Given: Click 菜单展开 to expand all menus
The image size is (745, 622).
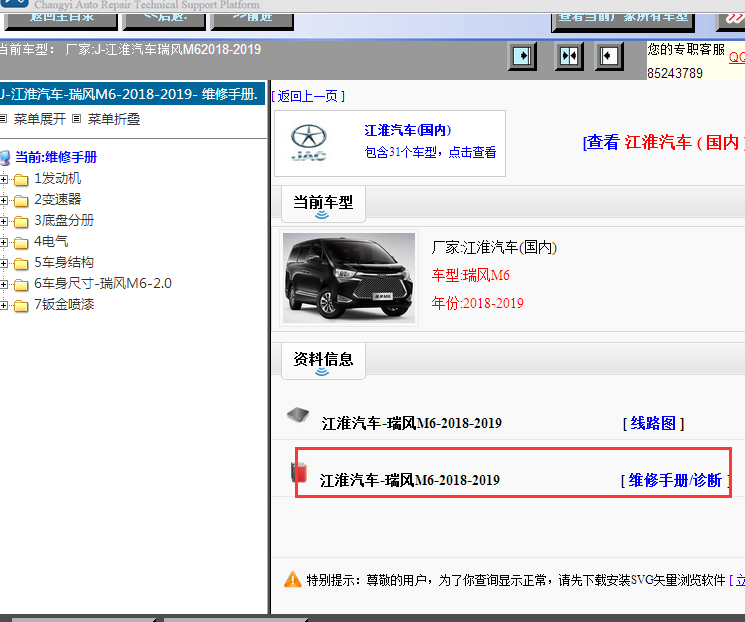Looking at the screenshot, I should [40, 119].
